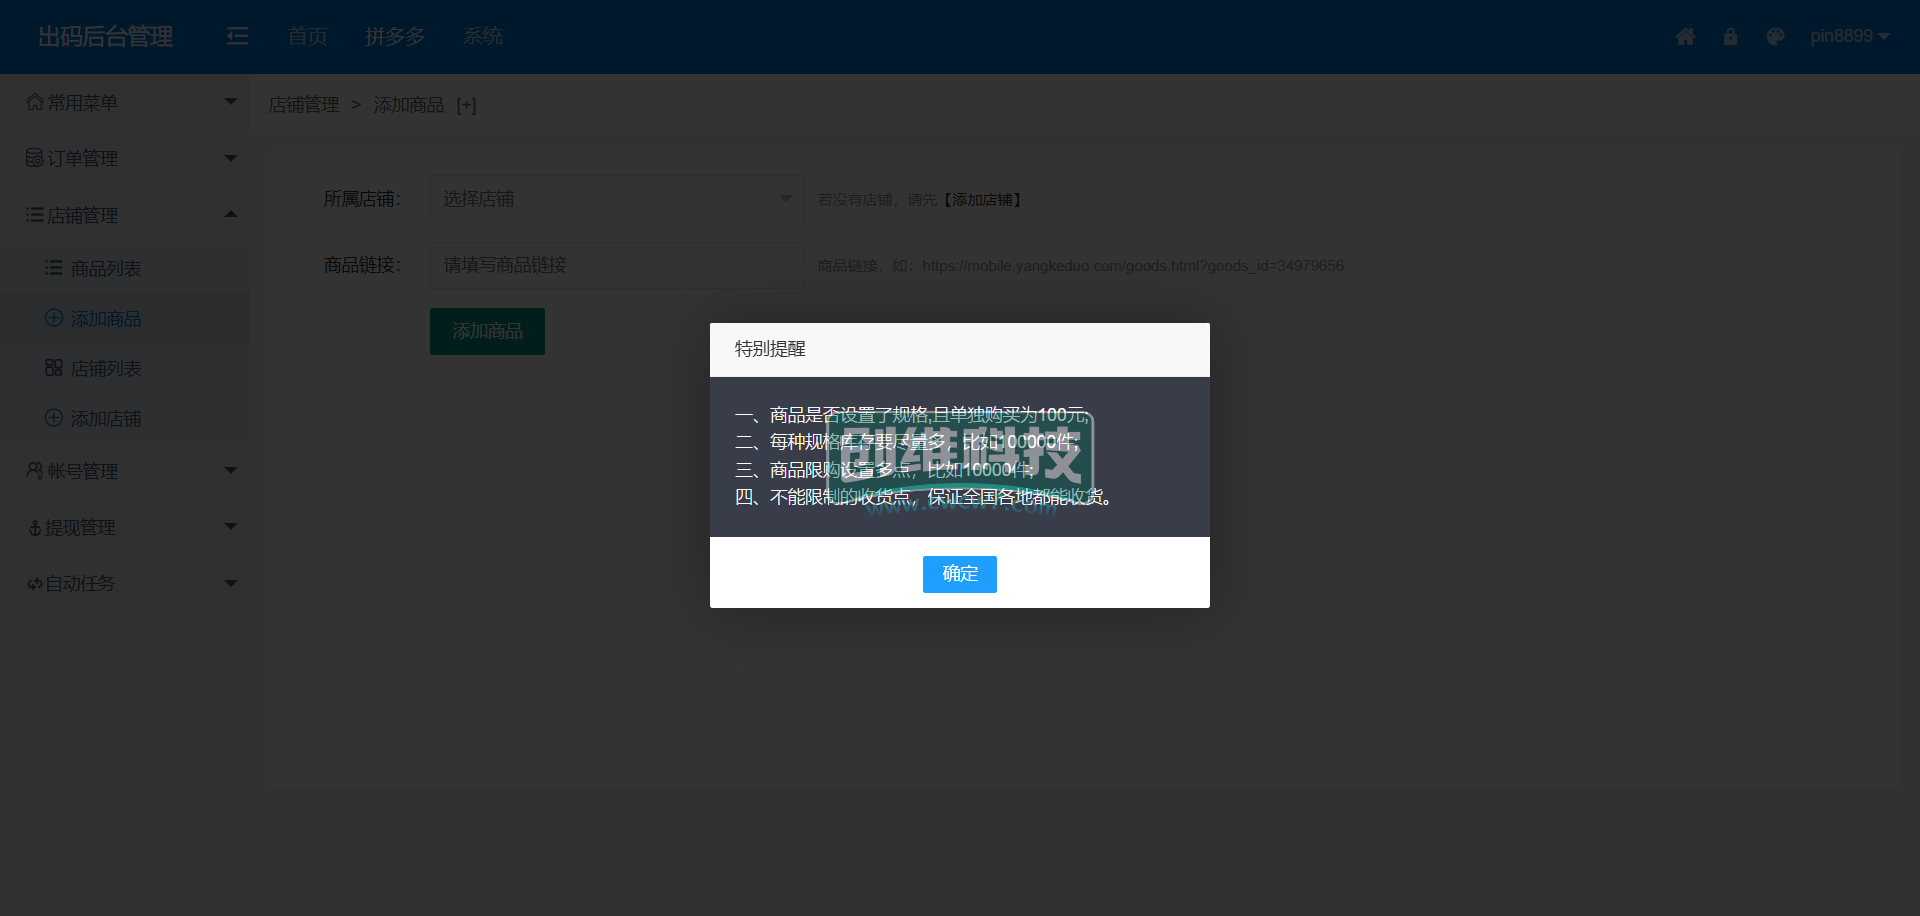Click the home icon in top bar
Image resolution: width=1920 pixels, height=916 pixels.
1685,37
